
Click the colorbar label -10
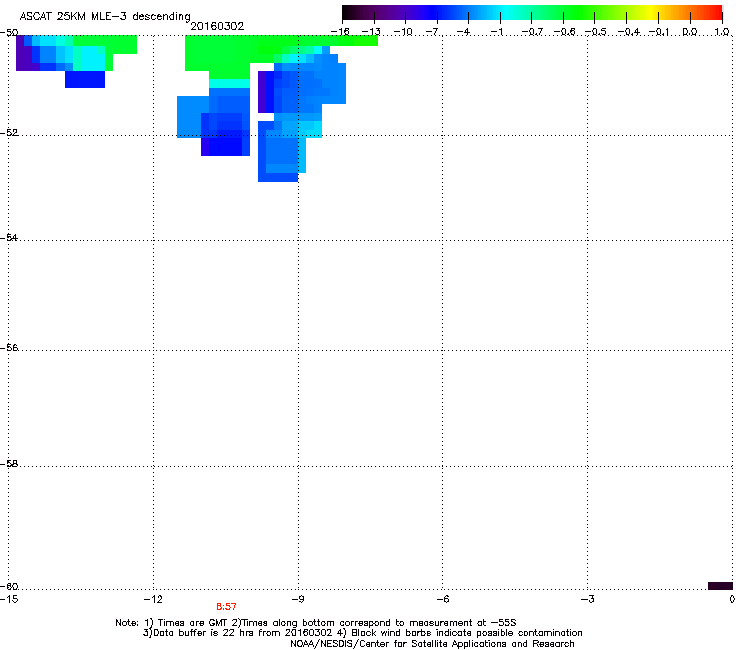[x=403, y=32]
